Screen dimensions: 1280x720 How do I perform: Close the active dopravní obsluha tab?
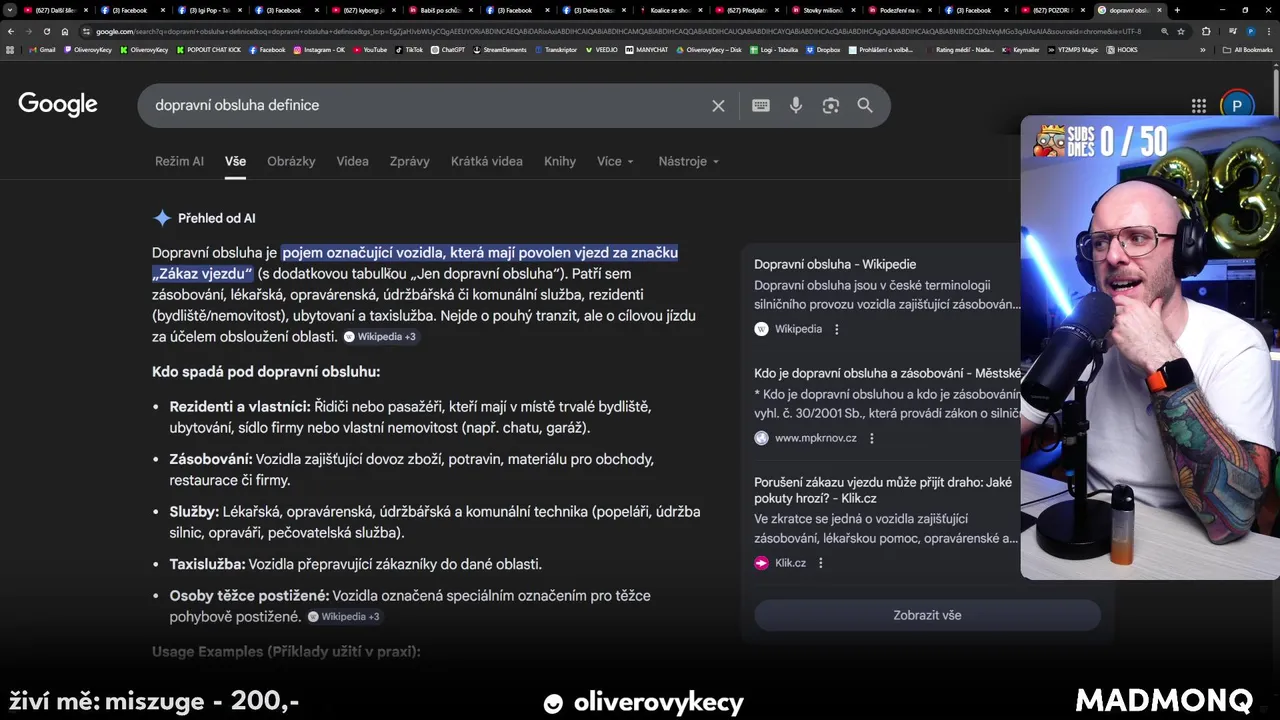click(1159, 10)
